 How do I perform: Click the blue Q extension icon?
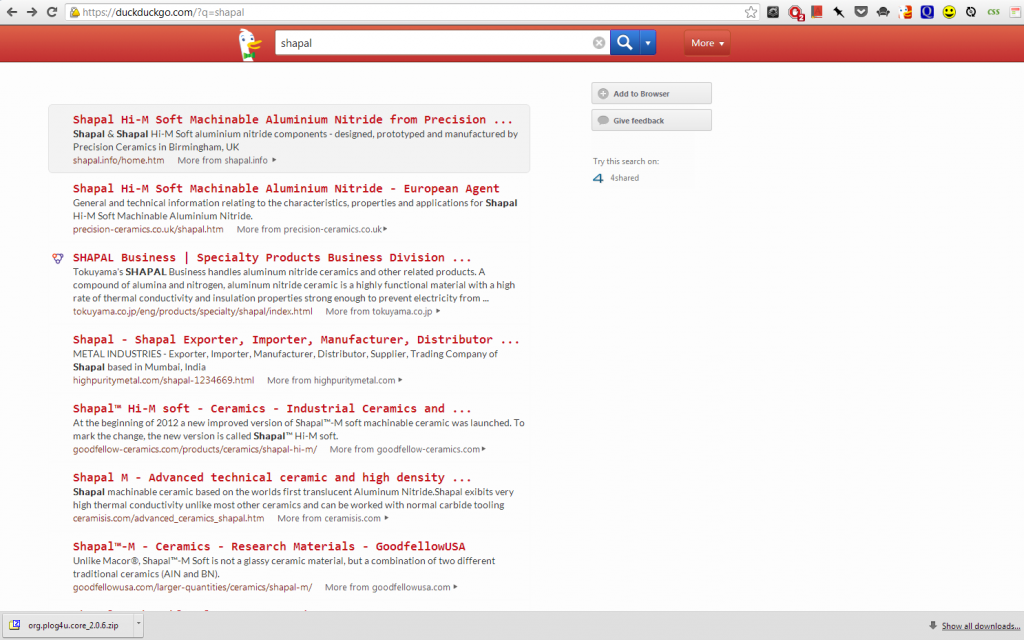[927, 12]
